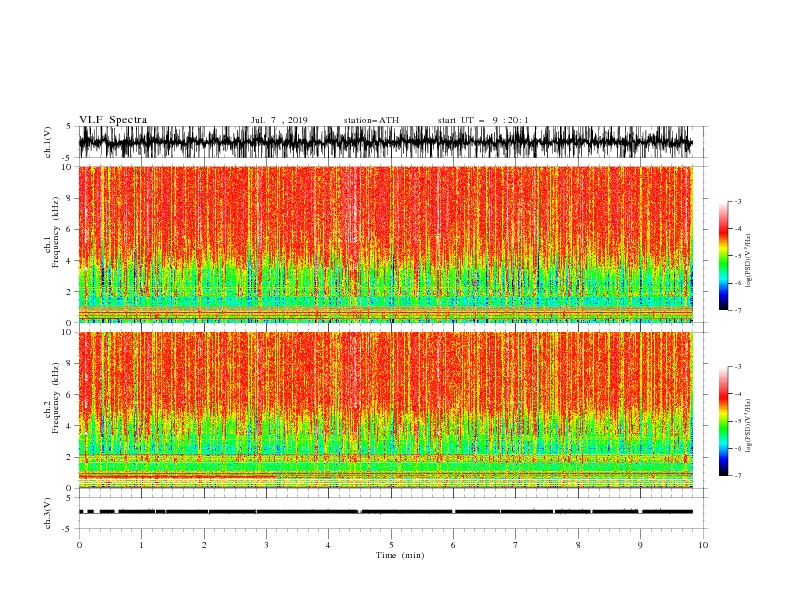The image size is (792, 612).
Task: Click time axis tick label '1'
Action: click(x=141, y=545)
